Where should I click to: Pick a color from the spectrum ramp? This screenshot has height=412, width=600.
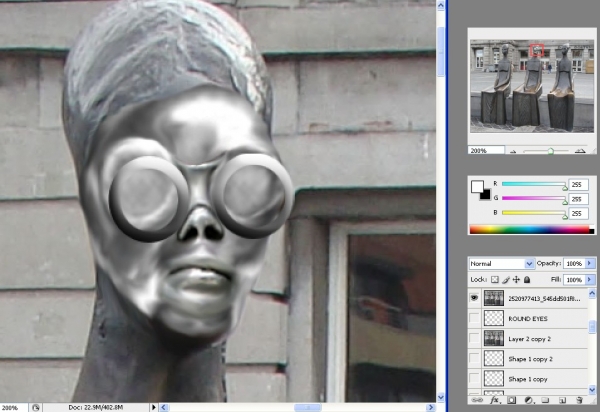(530, 230)
